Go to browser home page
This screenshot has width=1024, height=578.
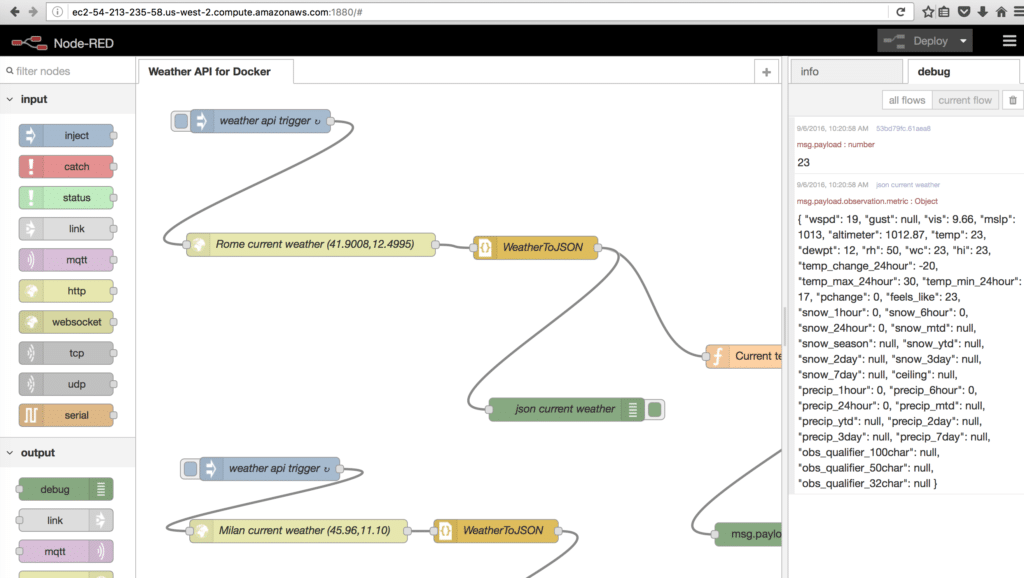pos(1000,12)
